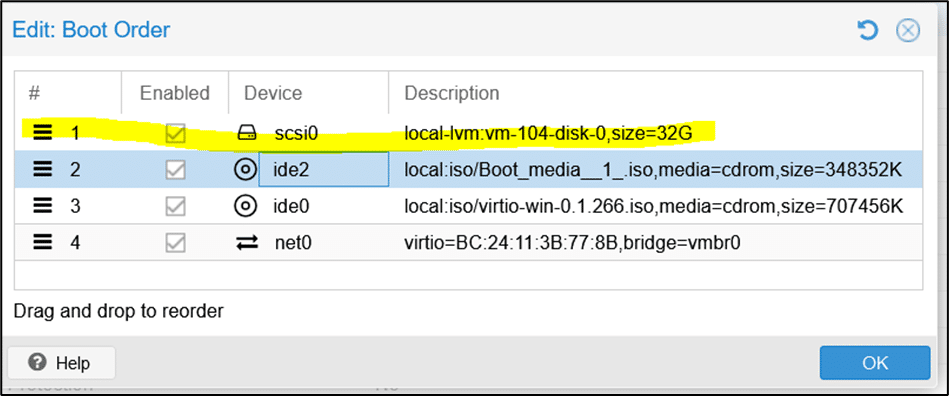The width and height of the screenshot is (949, 396).
Task: Click the net0 network arrows icon
Action: point(247,243)
